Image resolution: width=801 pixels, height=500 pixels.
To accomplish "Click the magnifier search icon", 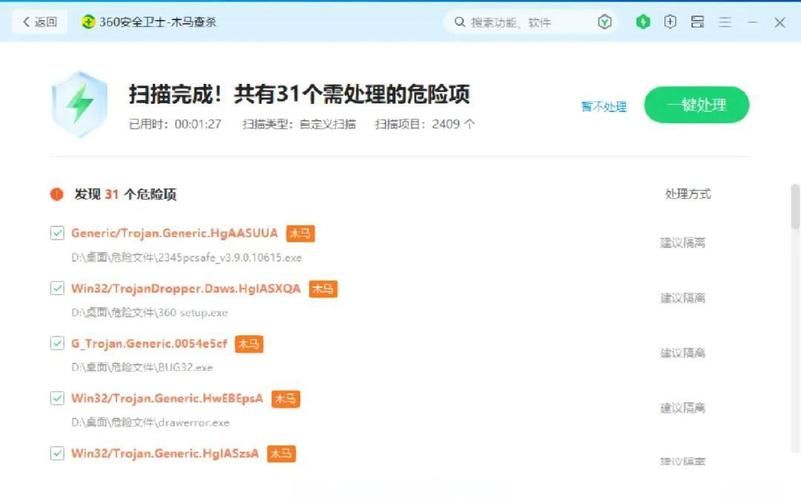I will click(x=460, y=22).
